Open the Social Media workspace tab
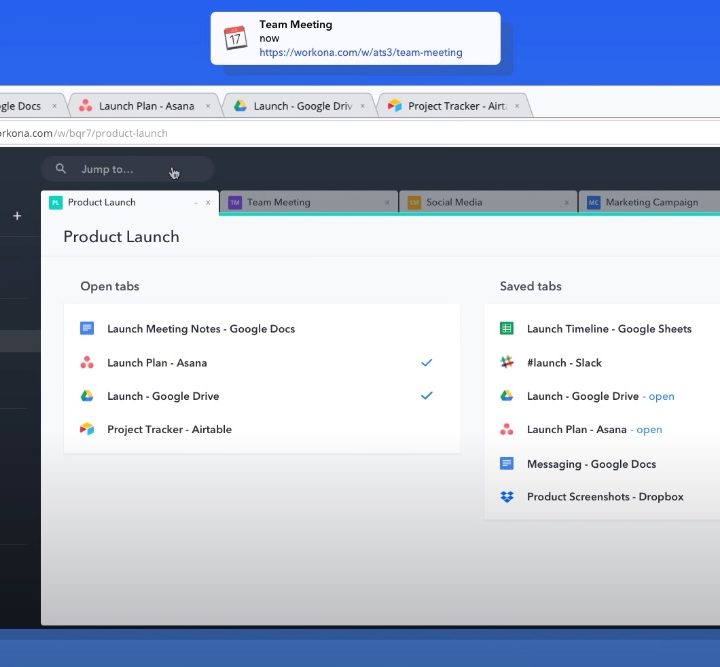 488,202
